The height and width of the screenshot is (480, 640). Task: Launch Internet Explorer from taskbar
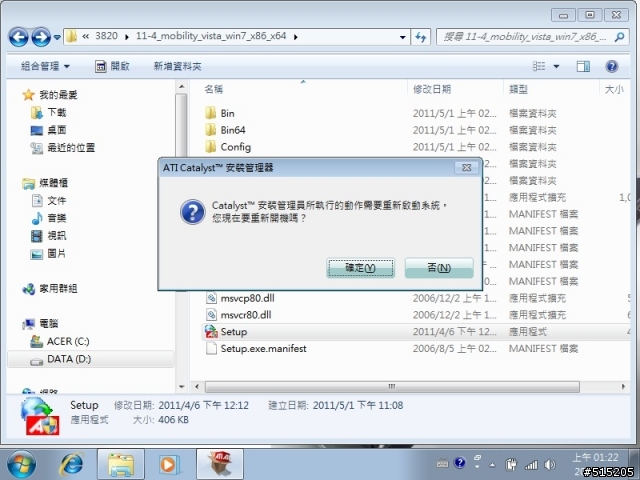click(72, 464)
